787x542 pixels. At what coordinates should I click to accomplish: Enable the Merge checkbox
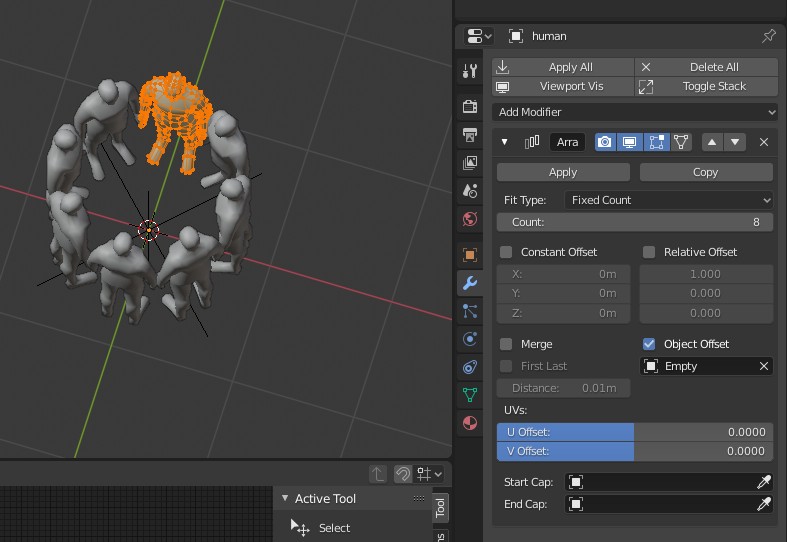[506, 344]
